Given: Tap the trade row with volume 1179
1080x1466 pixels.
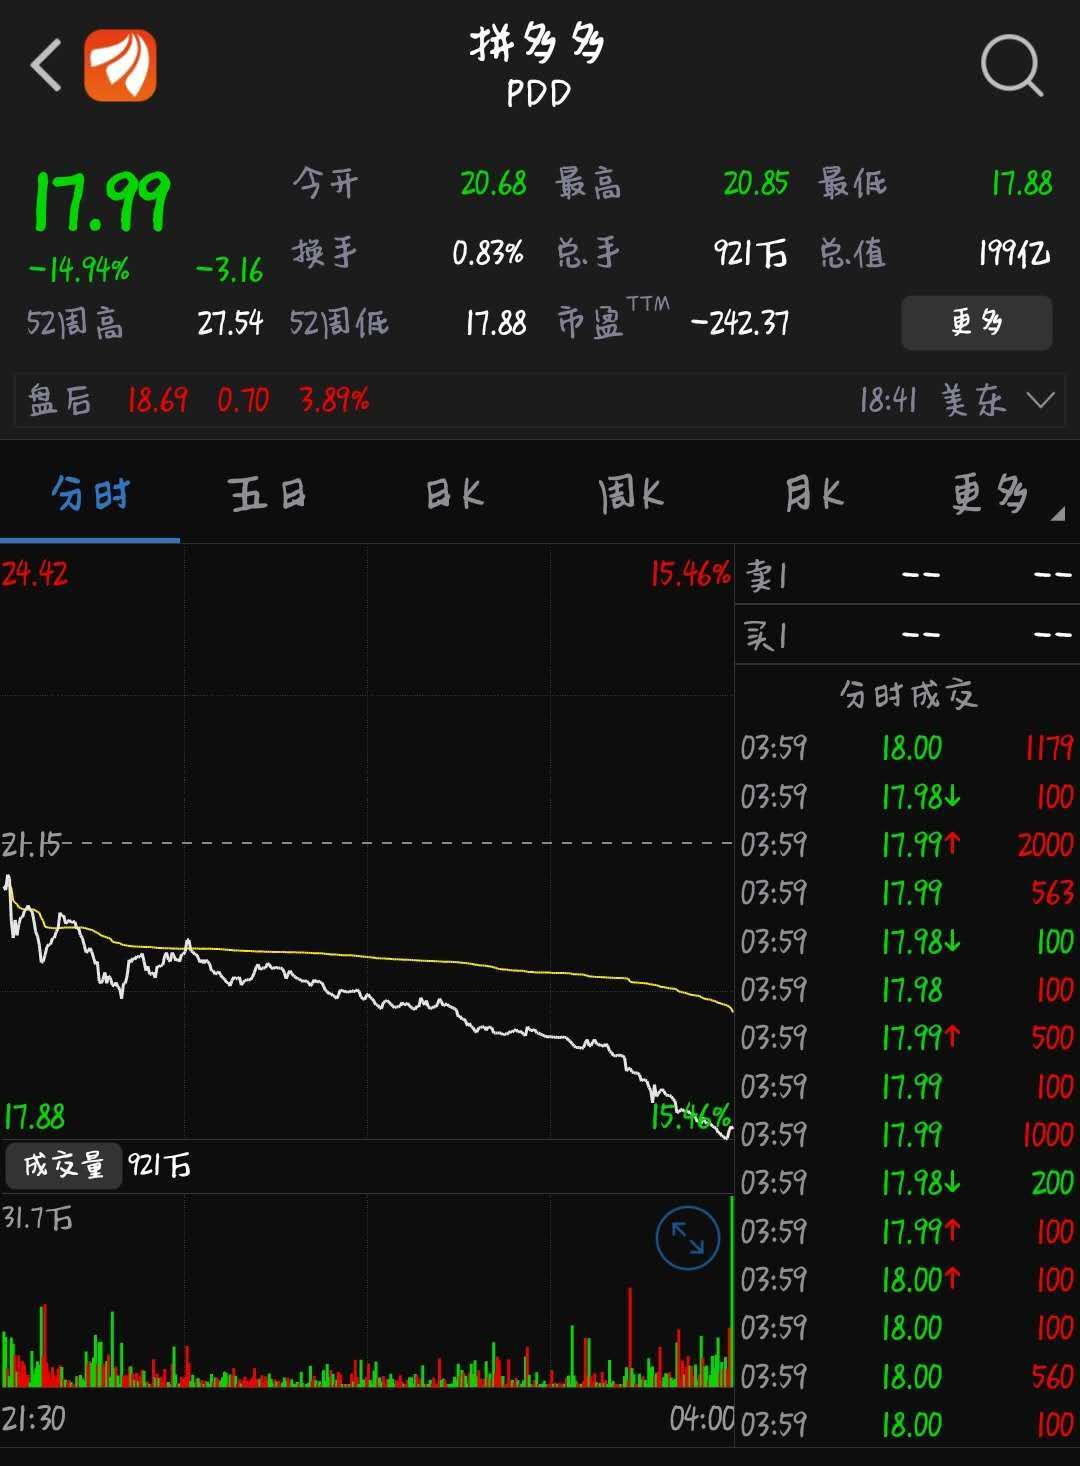Looking at the screenshot, I should [x=908, y=748].
